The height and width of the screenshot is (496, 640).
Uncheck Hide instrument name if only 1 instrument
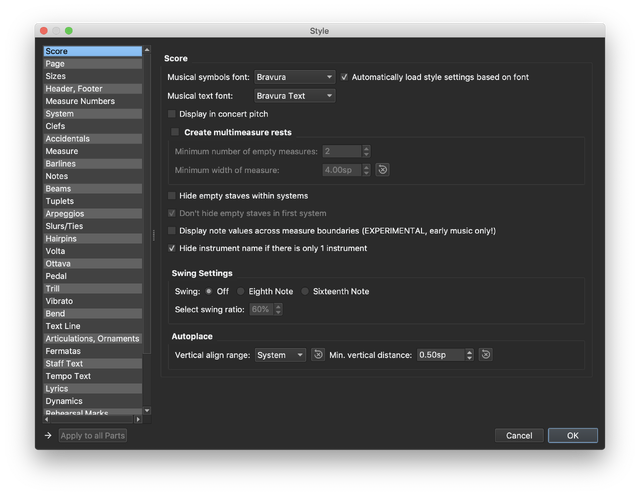click(x=172, y=248)
